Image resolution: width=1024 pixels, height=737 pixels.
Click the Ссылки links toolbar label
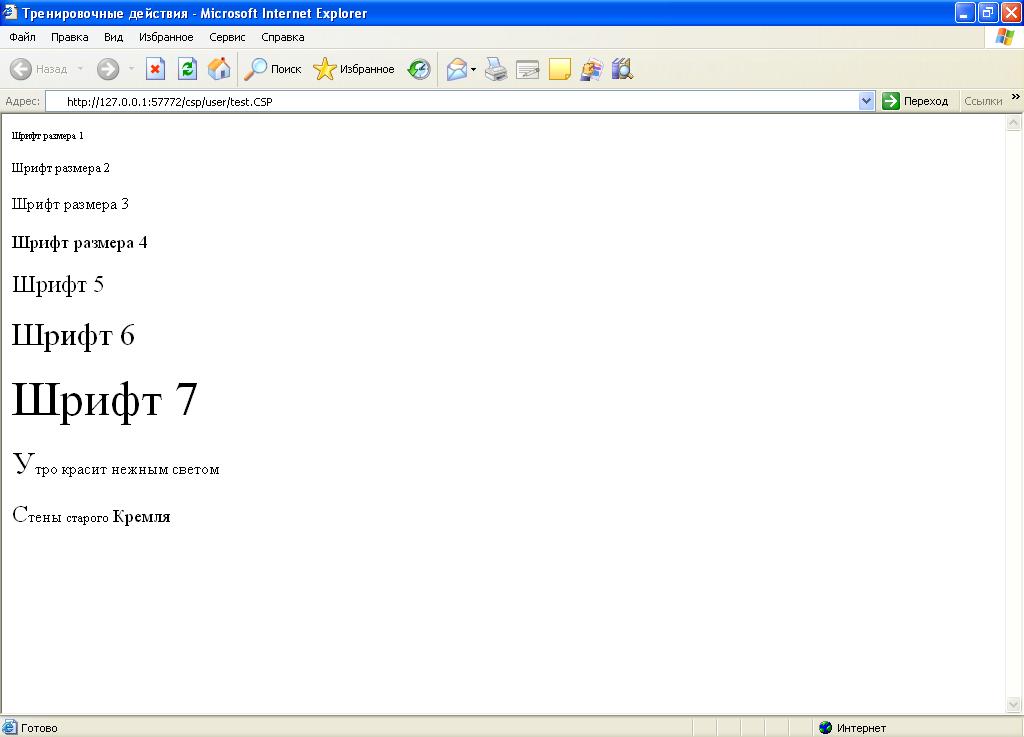(x=983, y=101)
